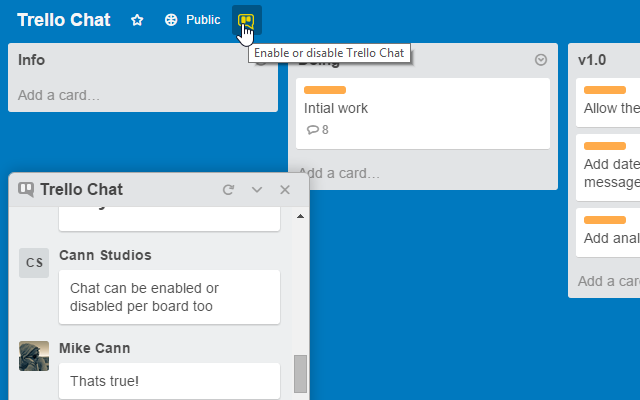The height and width of the screenshot is (400, 640).
Task: Star the Trello Chat board
Action: pyautogui.click(x=138, y=20)
